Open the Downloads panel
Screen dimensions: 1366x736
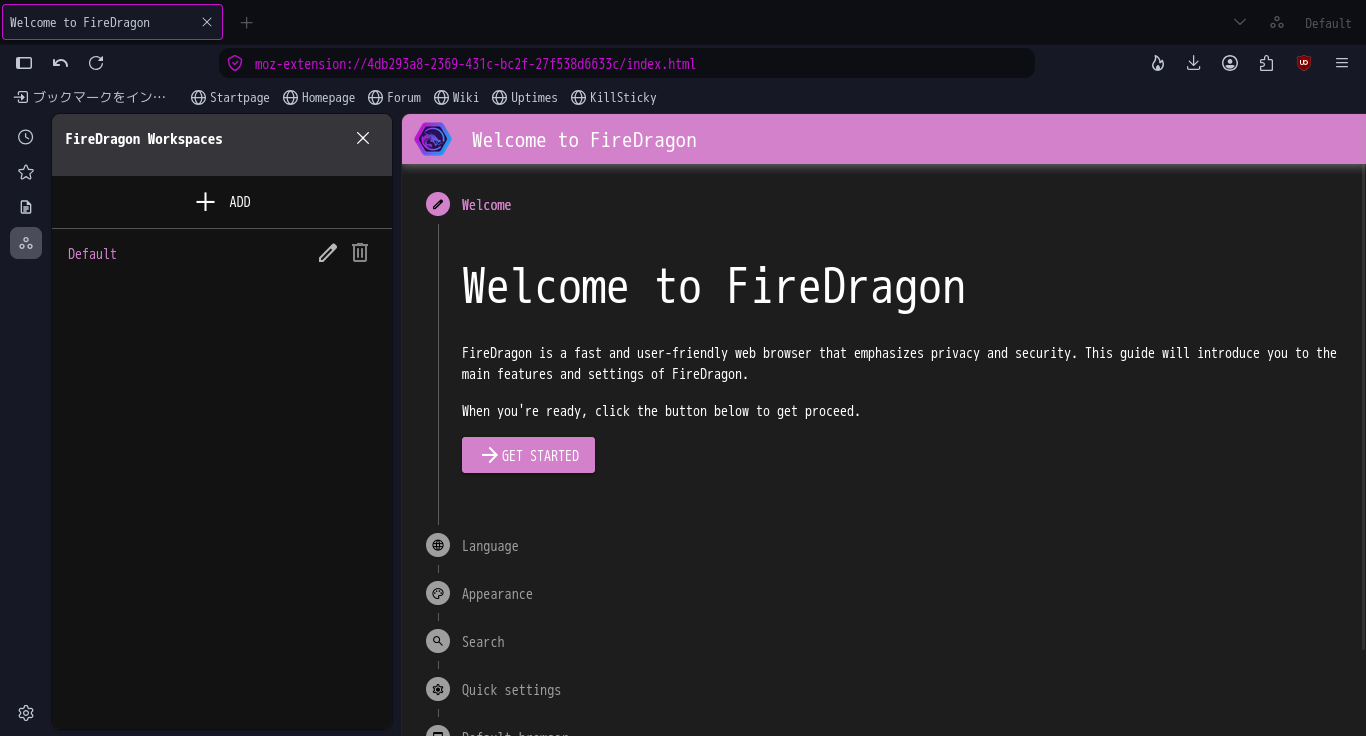[1193, 63]
